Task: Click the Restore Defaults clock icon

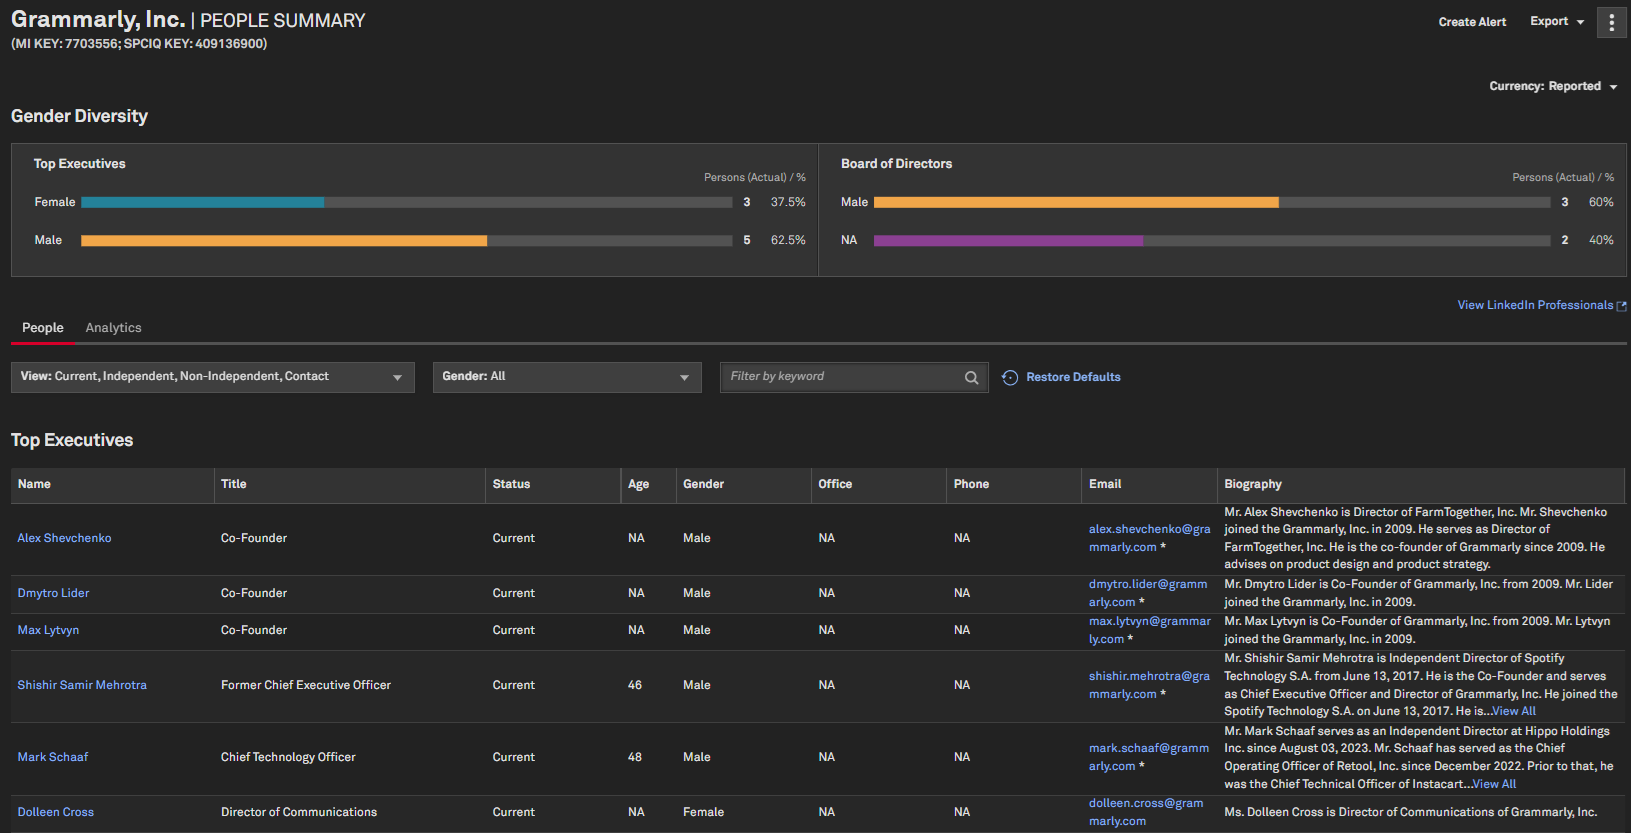Action: 1010,378
